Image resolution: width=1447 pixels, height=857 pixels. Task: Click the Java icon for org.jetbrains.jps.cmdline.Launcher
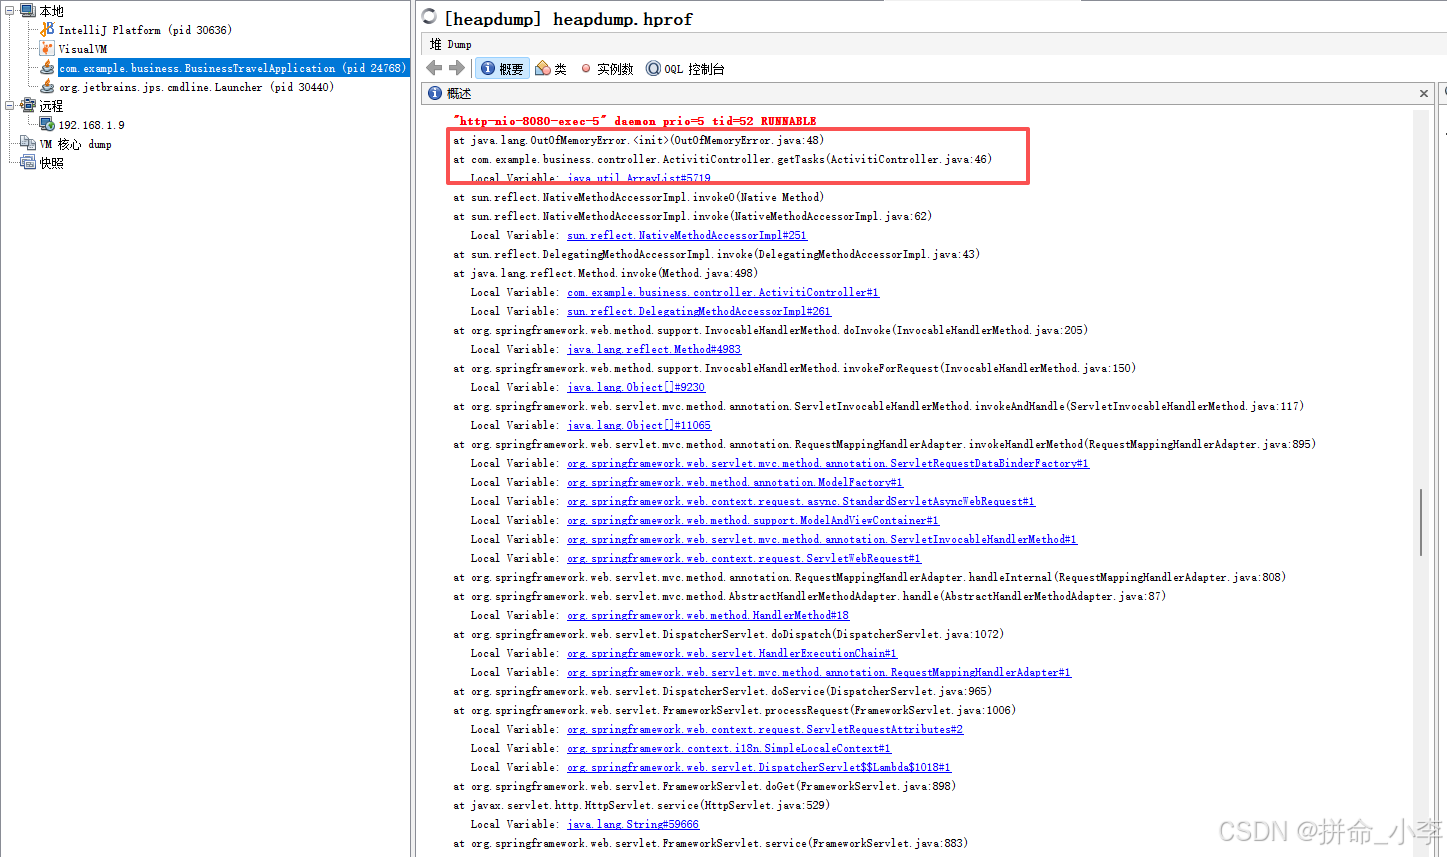[x=47, y=87]
